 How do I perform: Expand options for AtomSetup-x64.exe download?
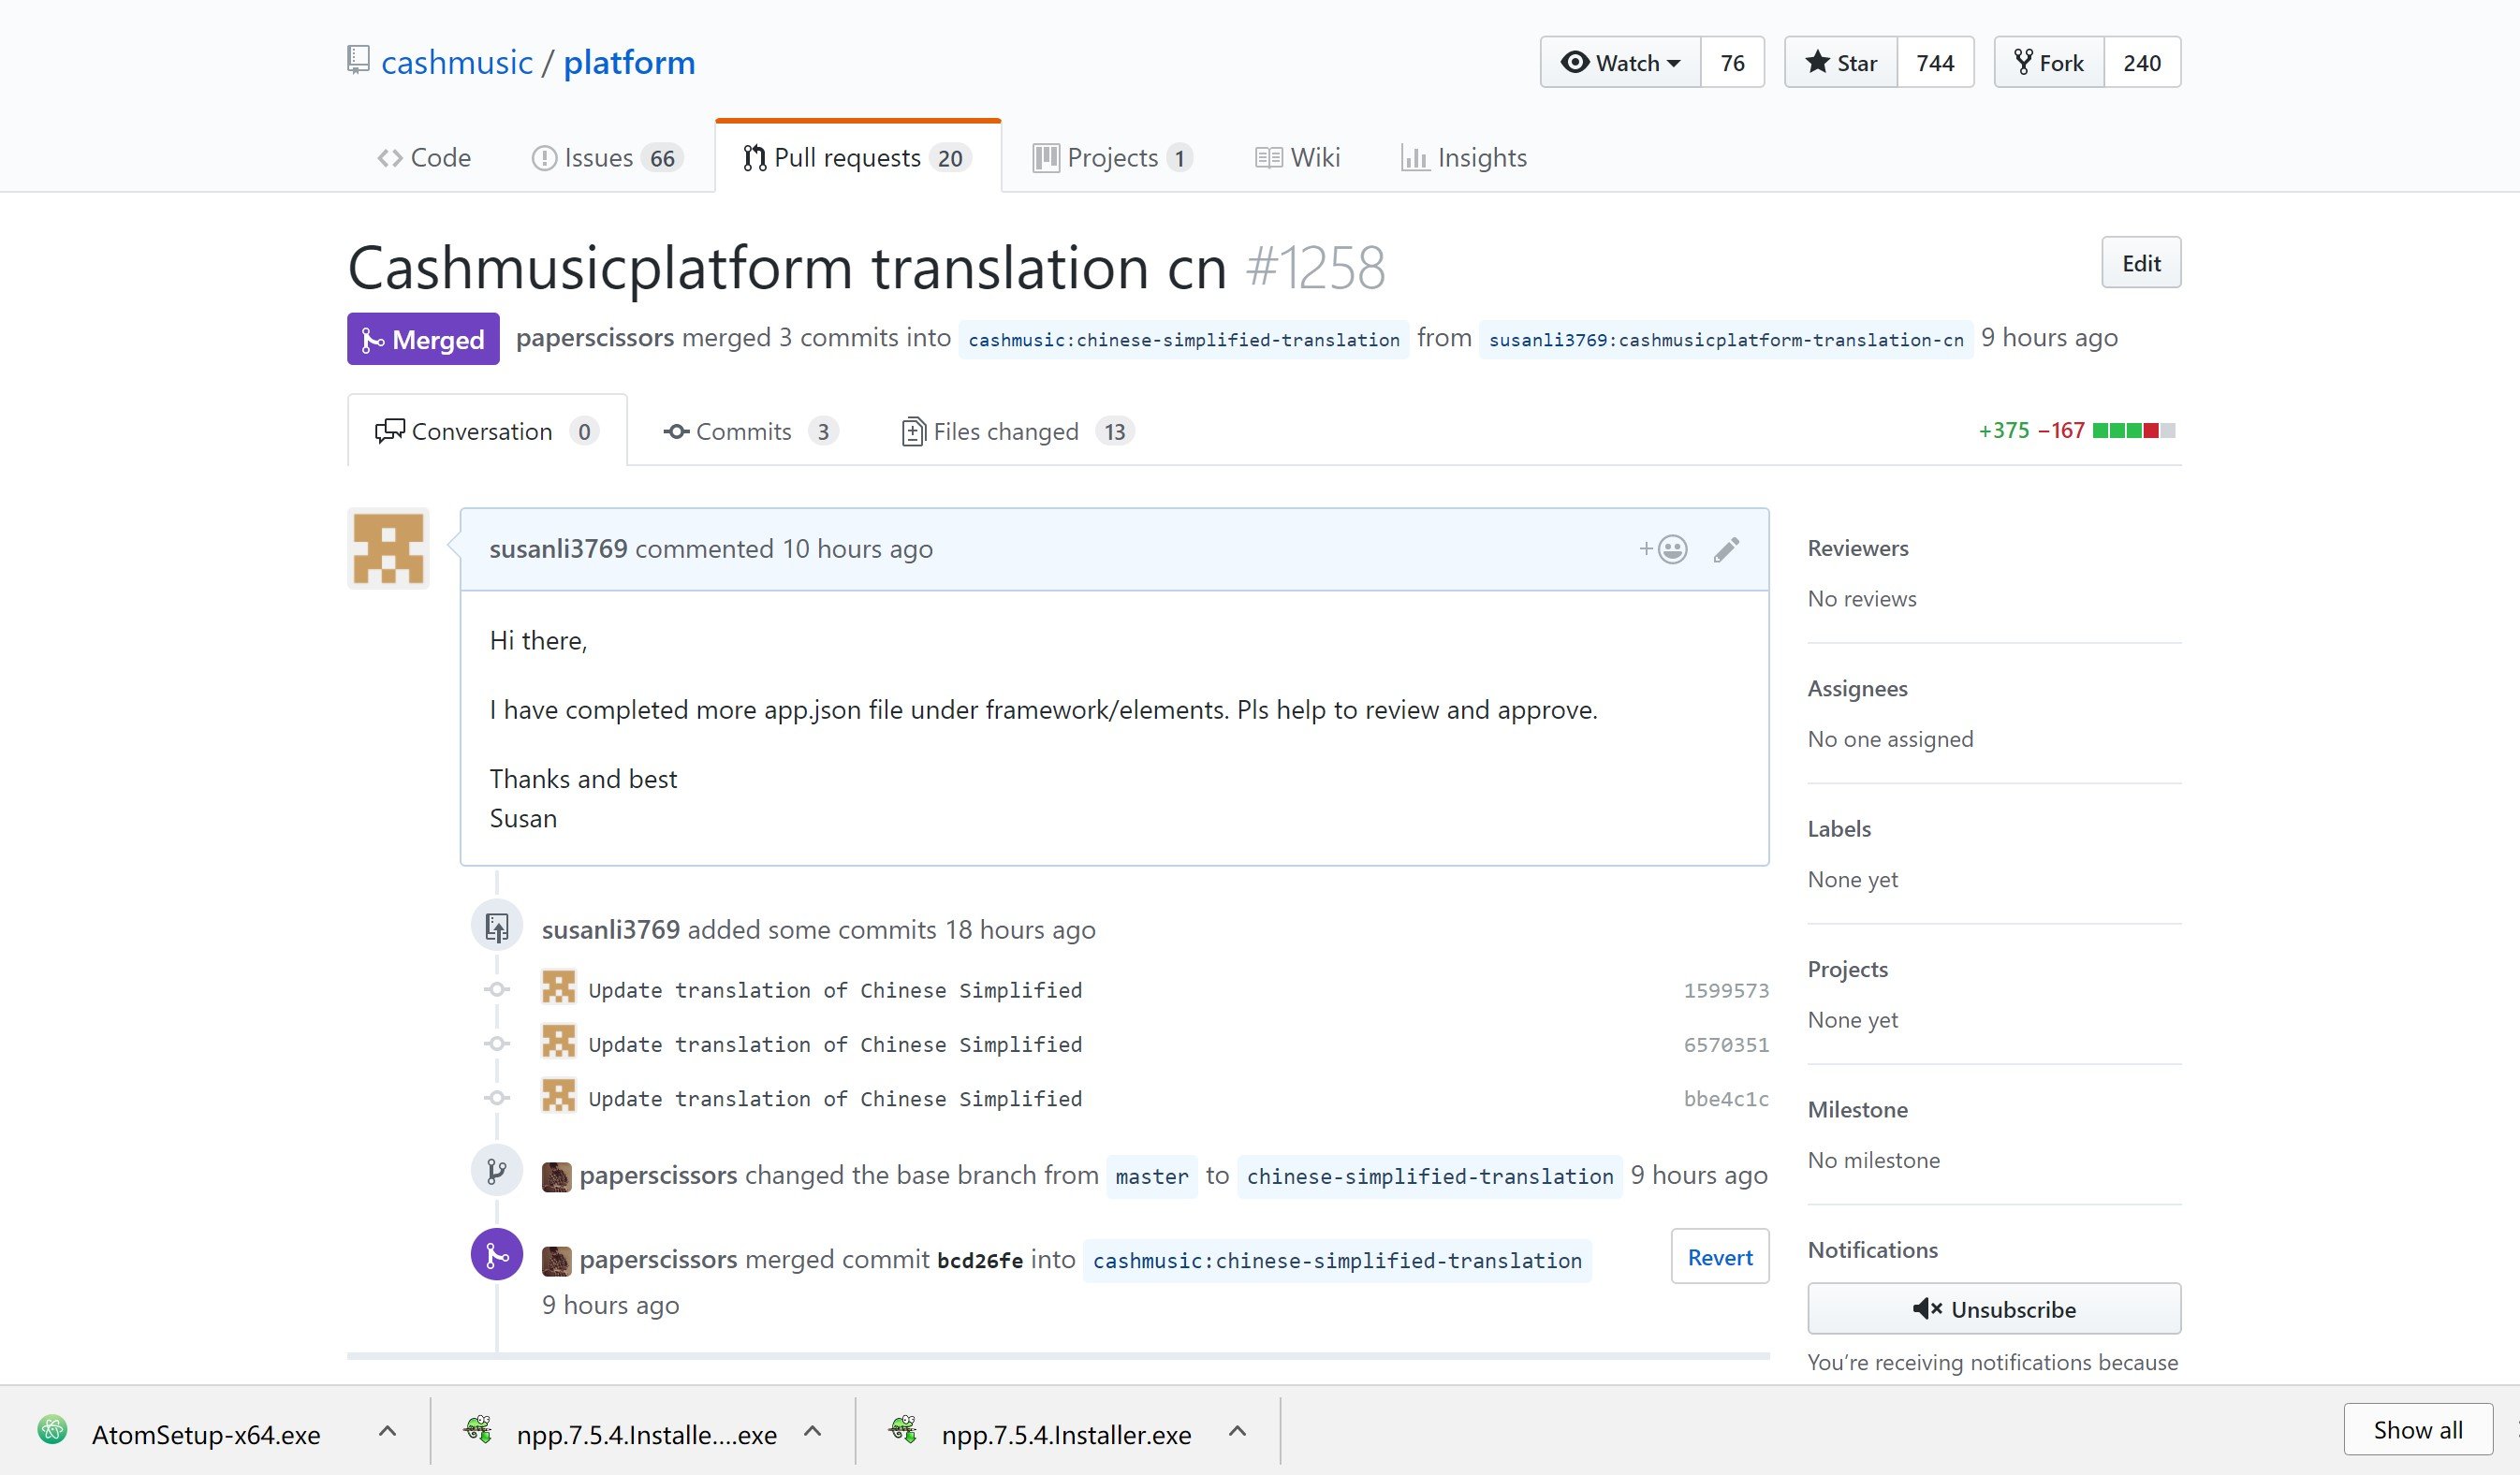pos(388,1431)
